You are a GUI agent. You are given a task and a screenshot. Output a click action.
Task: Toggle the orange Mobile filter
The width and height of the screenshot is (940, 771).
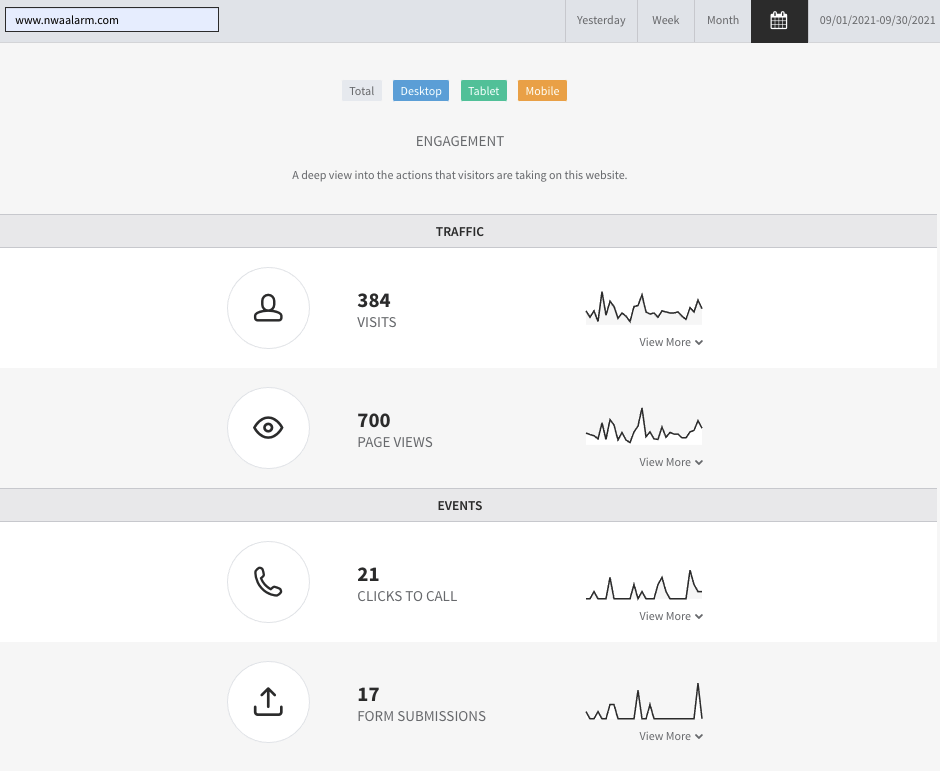point(543,91)
